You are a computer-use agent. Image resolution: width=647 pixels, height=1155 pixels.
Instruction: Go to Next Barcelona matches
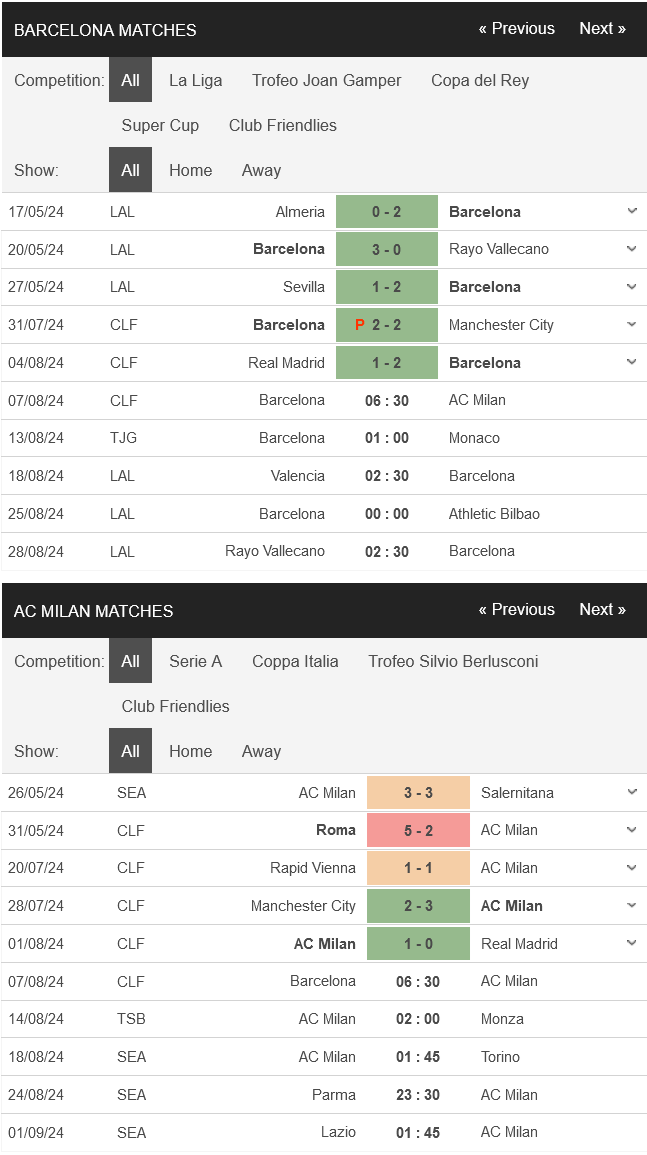coord(602,29)
